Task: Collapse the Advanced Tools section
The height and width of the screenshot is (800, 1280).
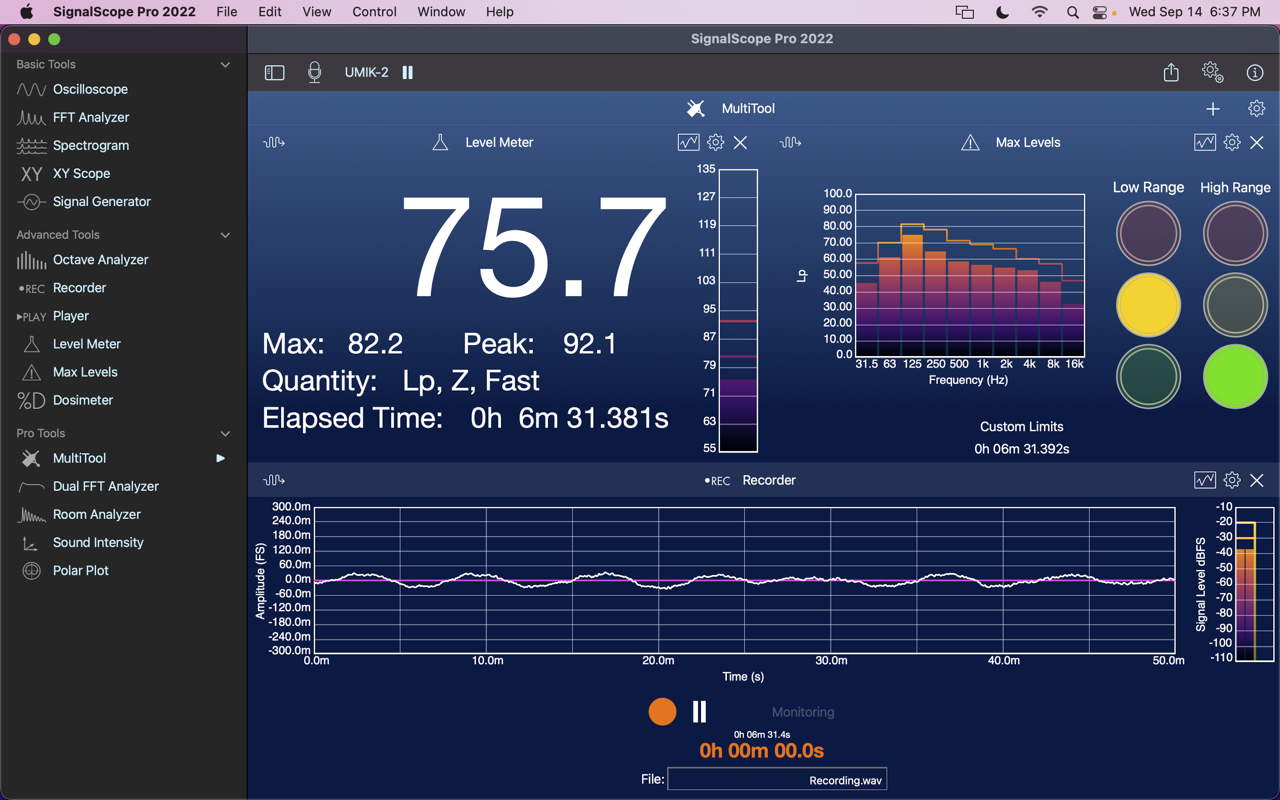Action: [225, 235]
